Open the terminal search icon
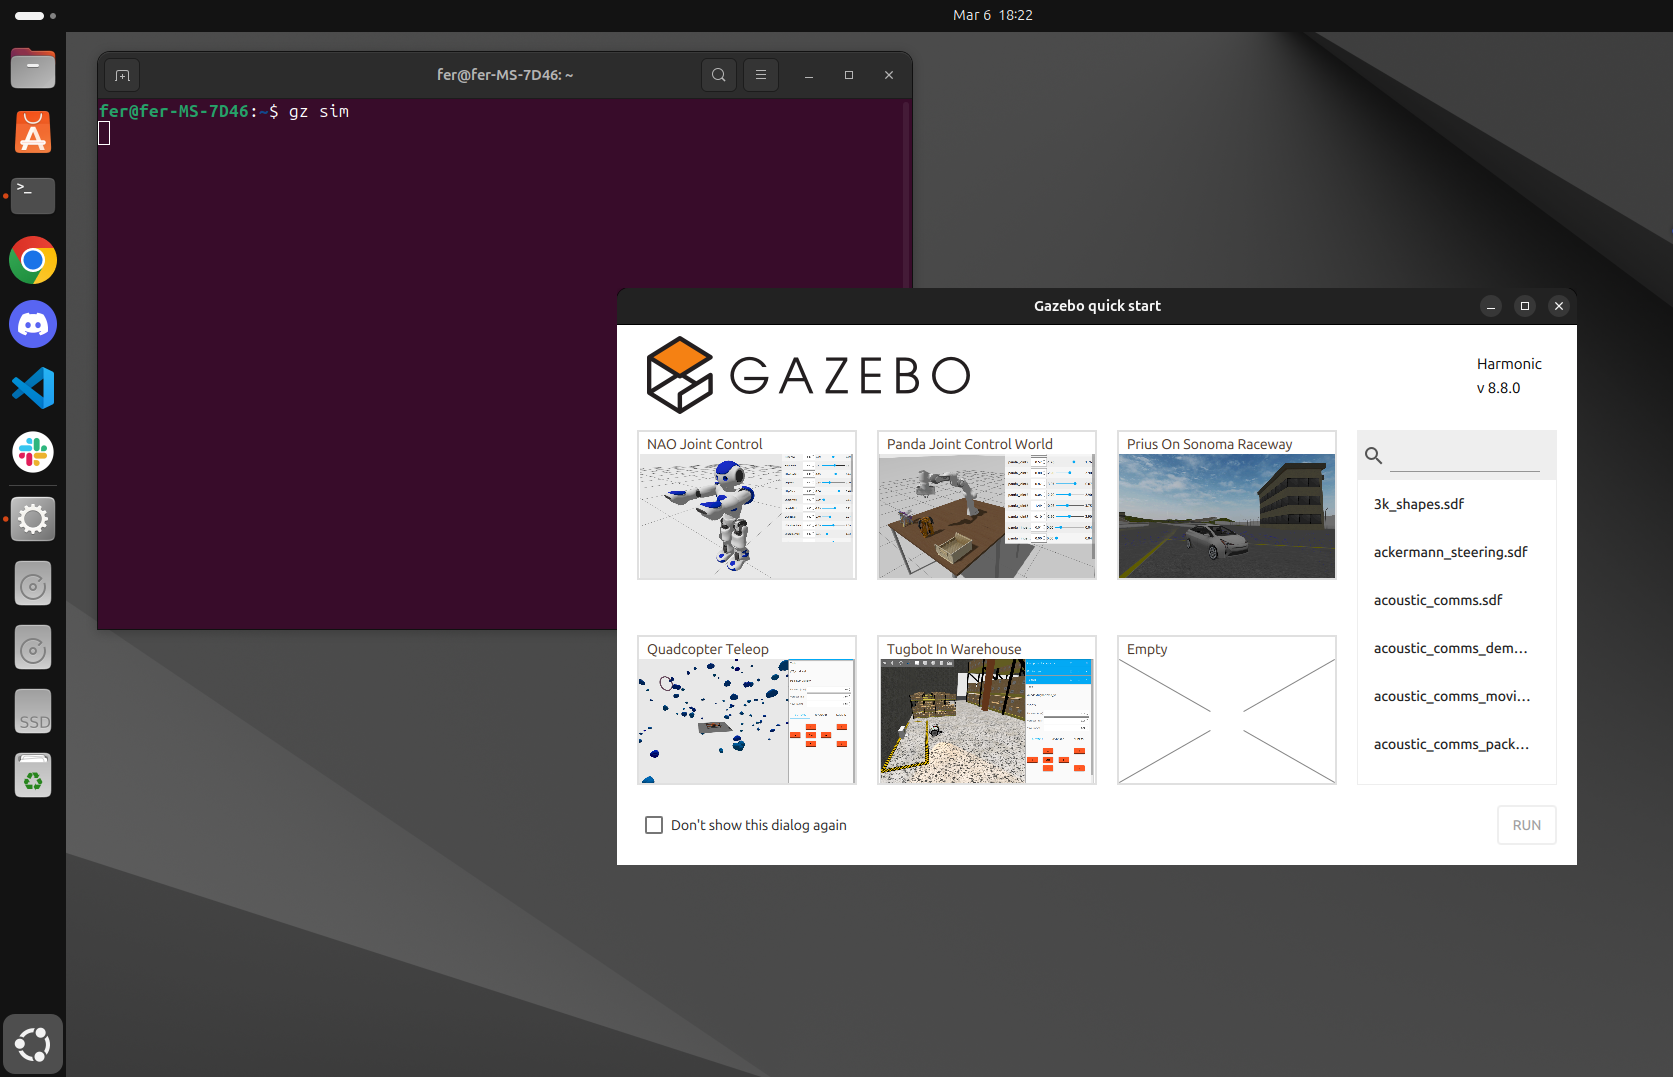The height and width of the screenshot is (1077, 1673). 718,75
